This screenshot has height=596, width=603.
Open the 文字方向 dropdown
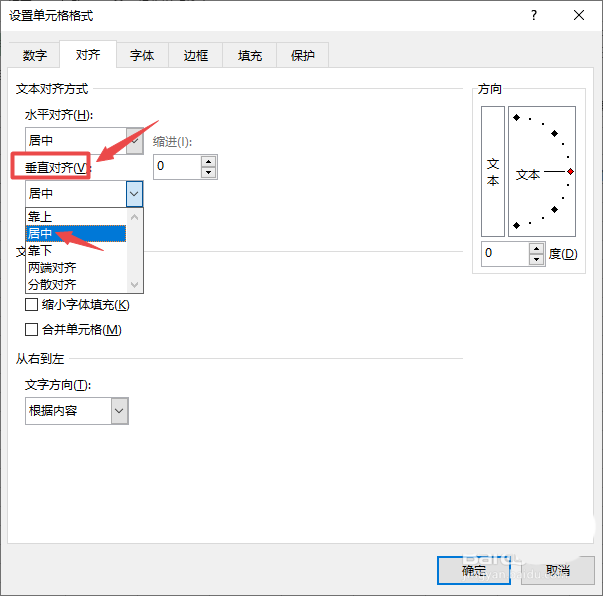coord(119,410)
